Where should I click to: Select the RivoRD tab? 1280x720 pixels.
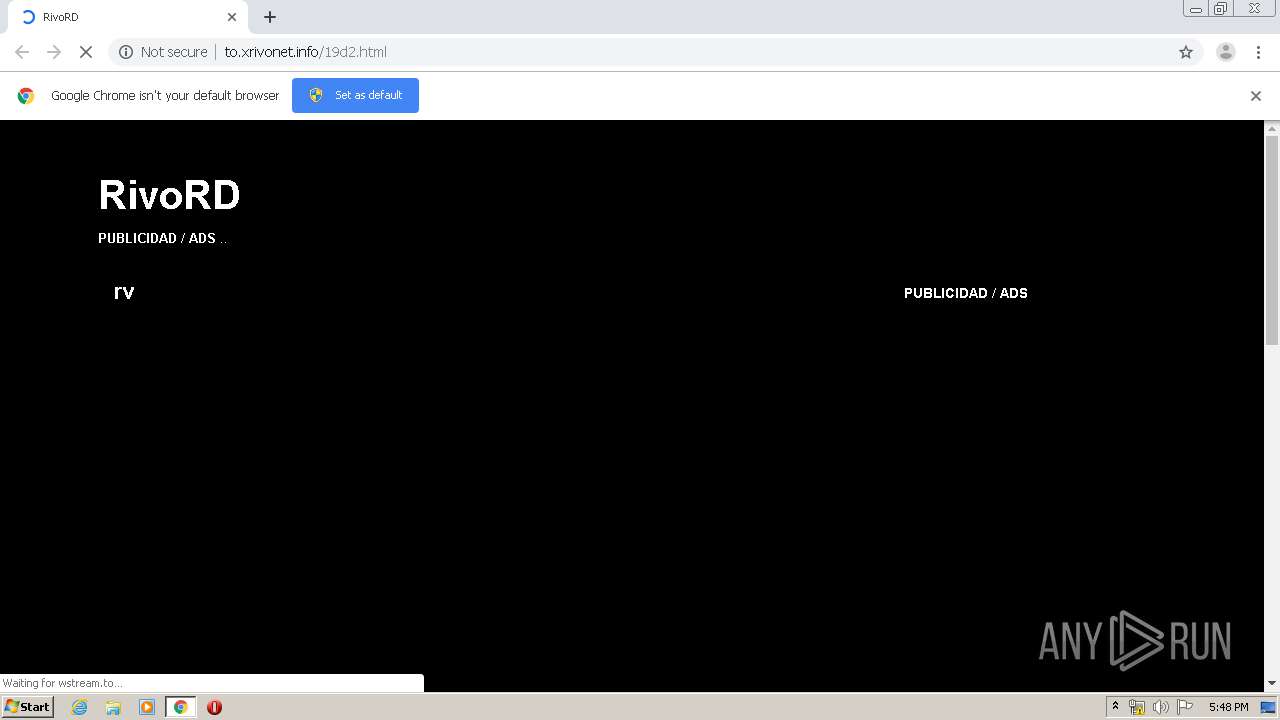pyautogui.click(x=128, y=17)
